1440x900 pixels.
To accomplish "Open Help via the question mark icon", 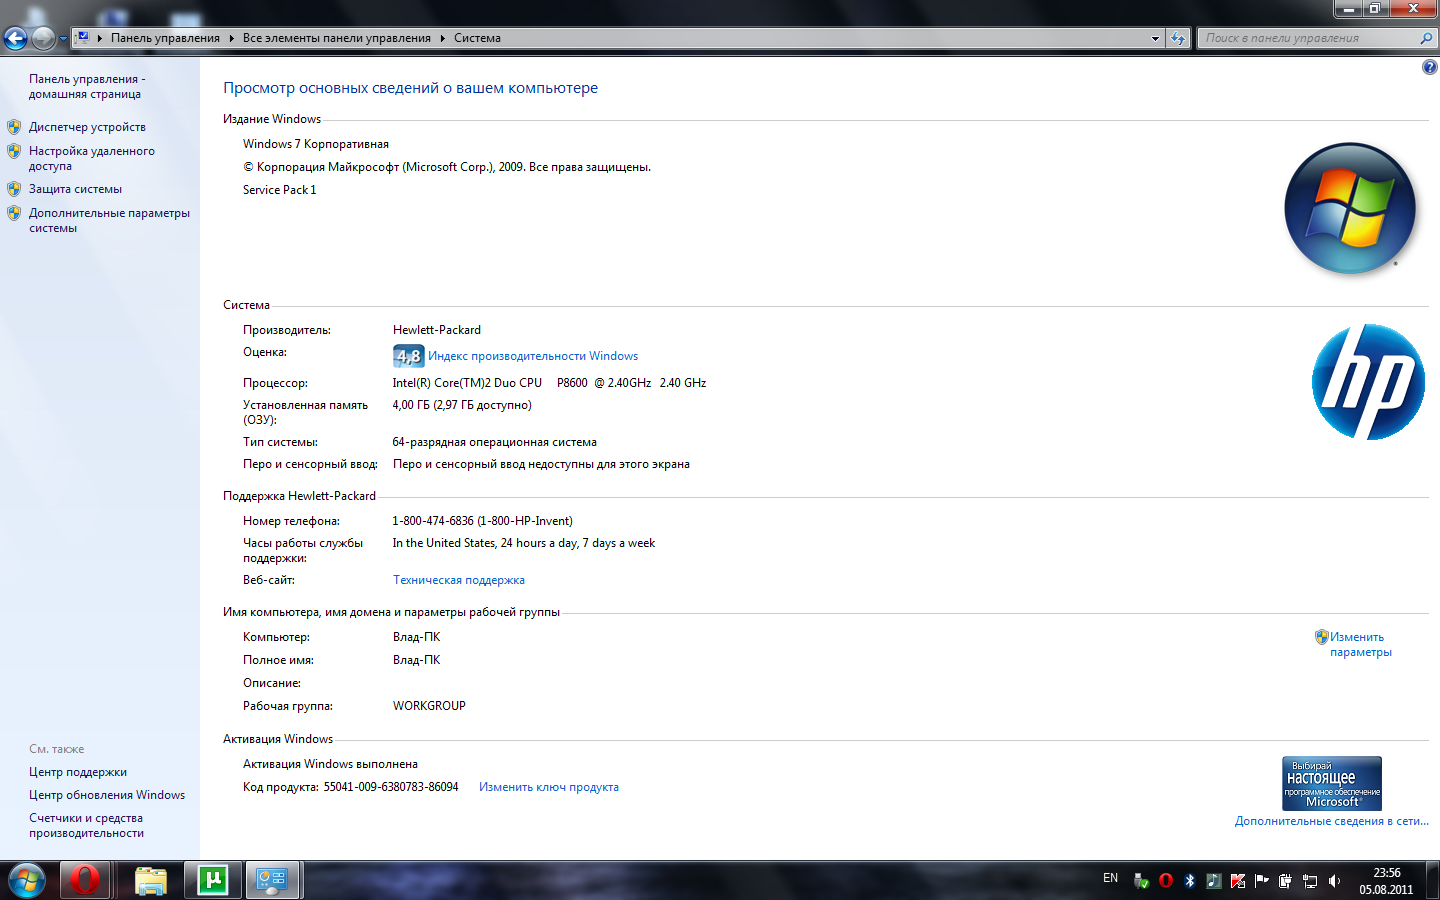I will point(1429,67).
